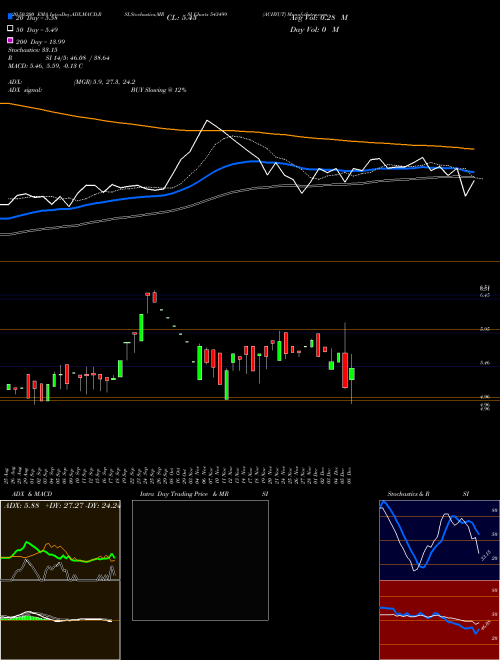This screenshot has height=660, width=500.
Task: Open the MACD histogram panel below ADX
Action: coord(60,620)
